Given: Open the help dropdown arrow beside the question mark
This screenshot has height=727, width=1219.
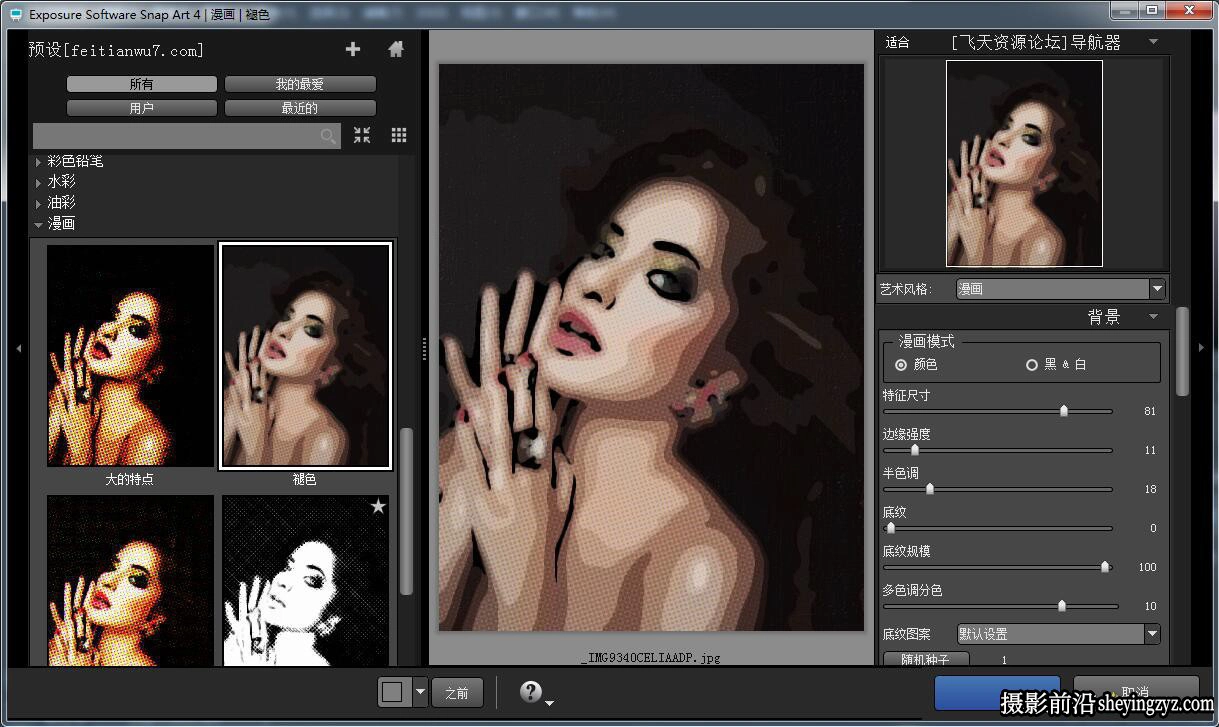Looking at the screenshot, I should coord(549,703).
